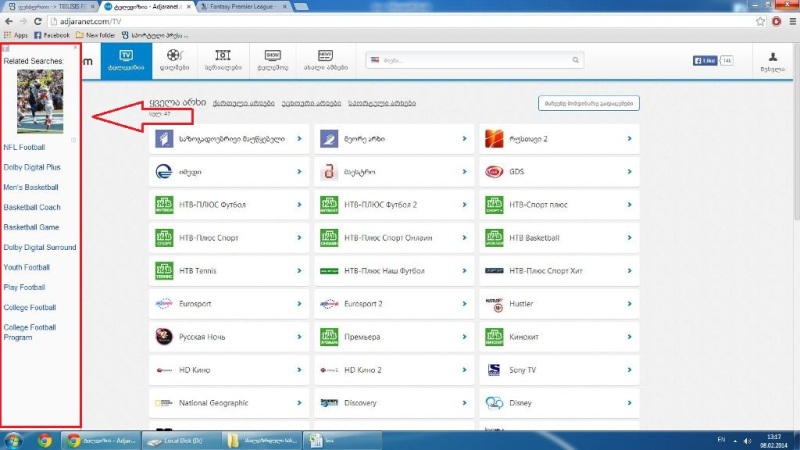Switch to Fantasy Premier League tab

tap(243, 7)
